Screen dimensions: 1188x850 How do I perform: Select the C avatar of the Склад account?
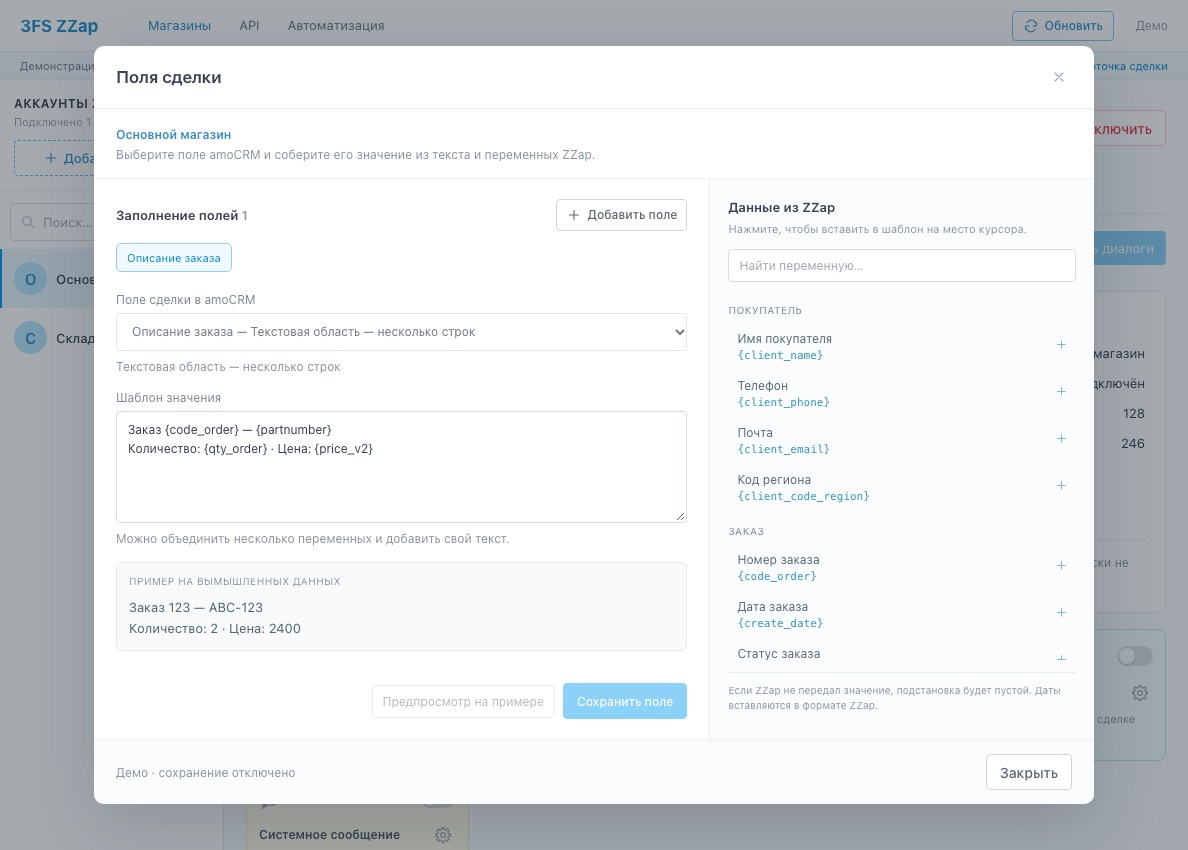click(x=30, y=338)
